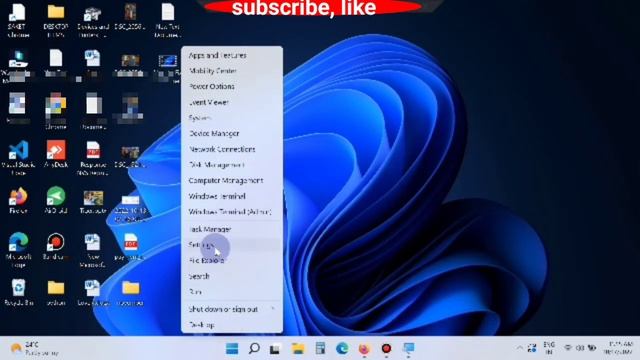The image size is (640, 360).
Task: Switch to Firefox on the taskbar
Action: pos(364,349)
